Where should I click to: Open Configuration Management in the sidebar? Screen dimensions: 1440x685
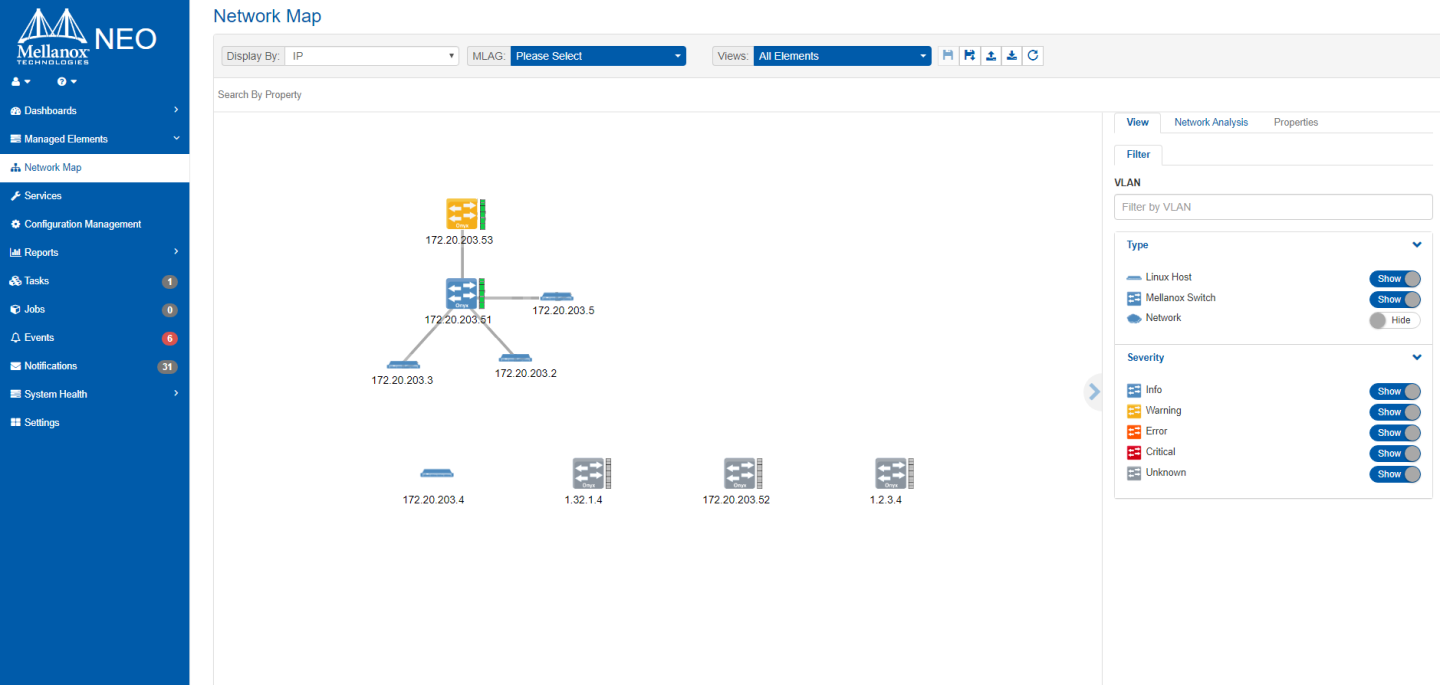point(82,224)
